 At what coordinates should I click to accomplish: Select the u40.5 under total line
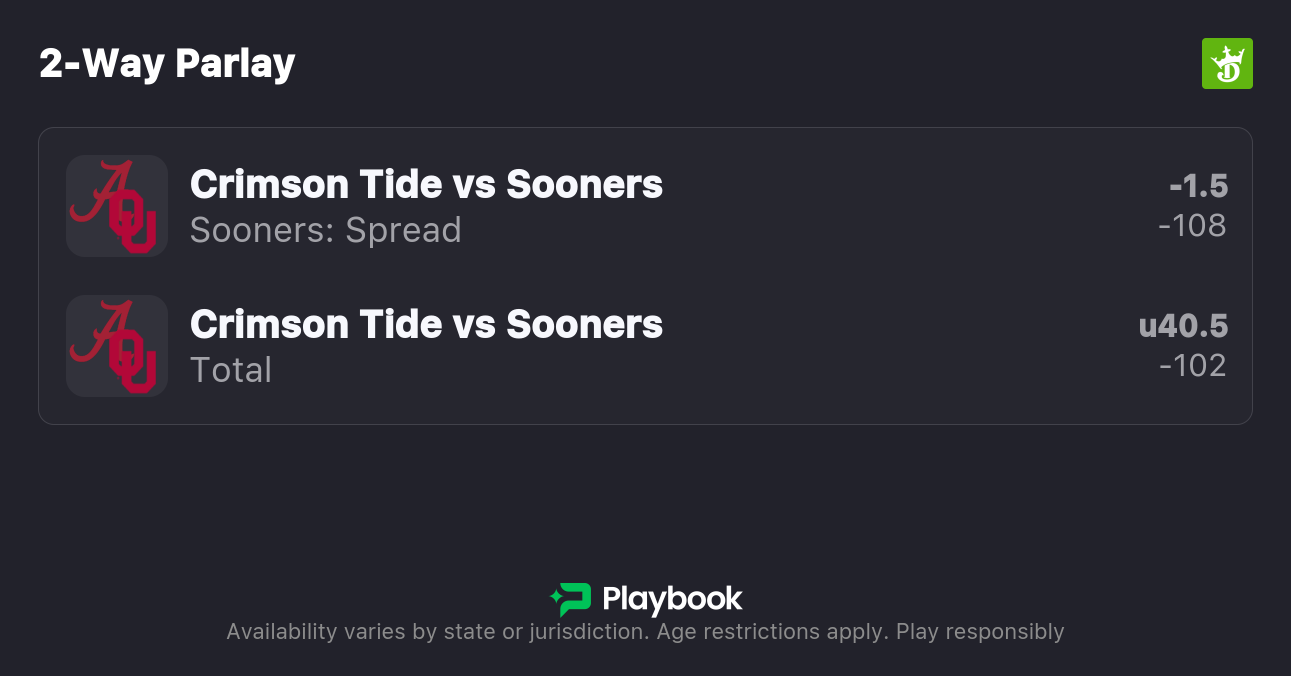click(1183, 326)
